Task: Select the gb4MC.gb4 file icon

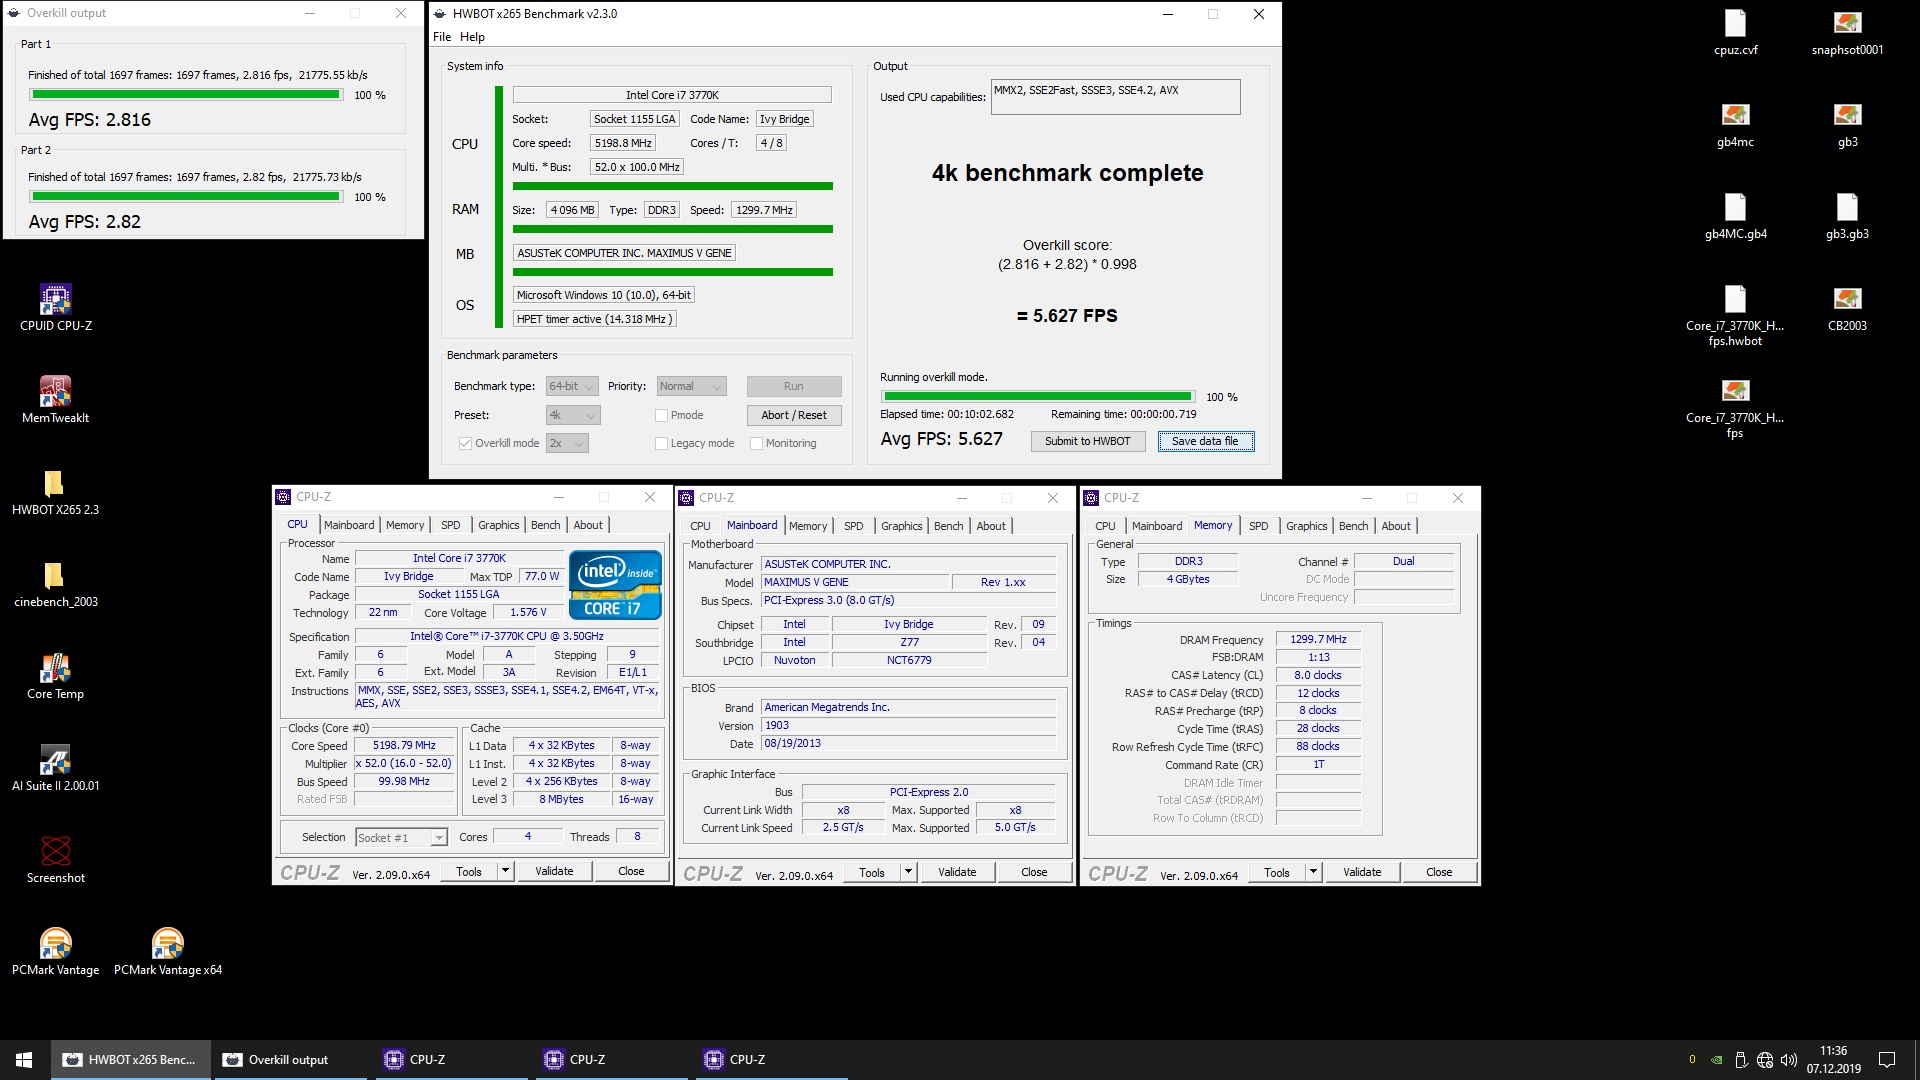Action: [1735, 216]
